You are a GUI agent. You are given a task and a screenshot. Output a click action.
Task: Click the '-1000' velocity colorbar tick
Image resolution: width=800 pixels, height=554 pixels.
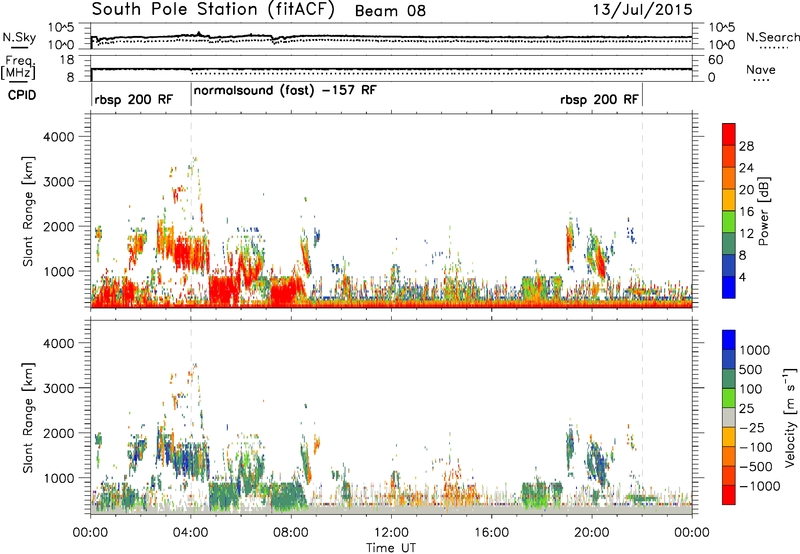pos(760,486)
